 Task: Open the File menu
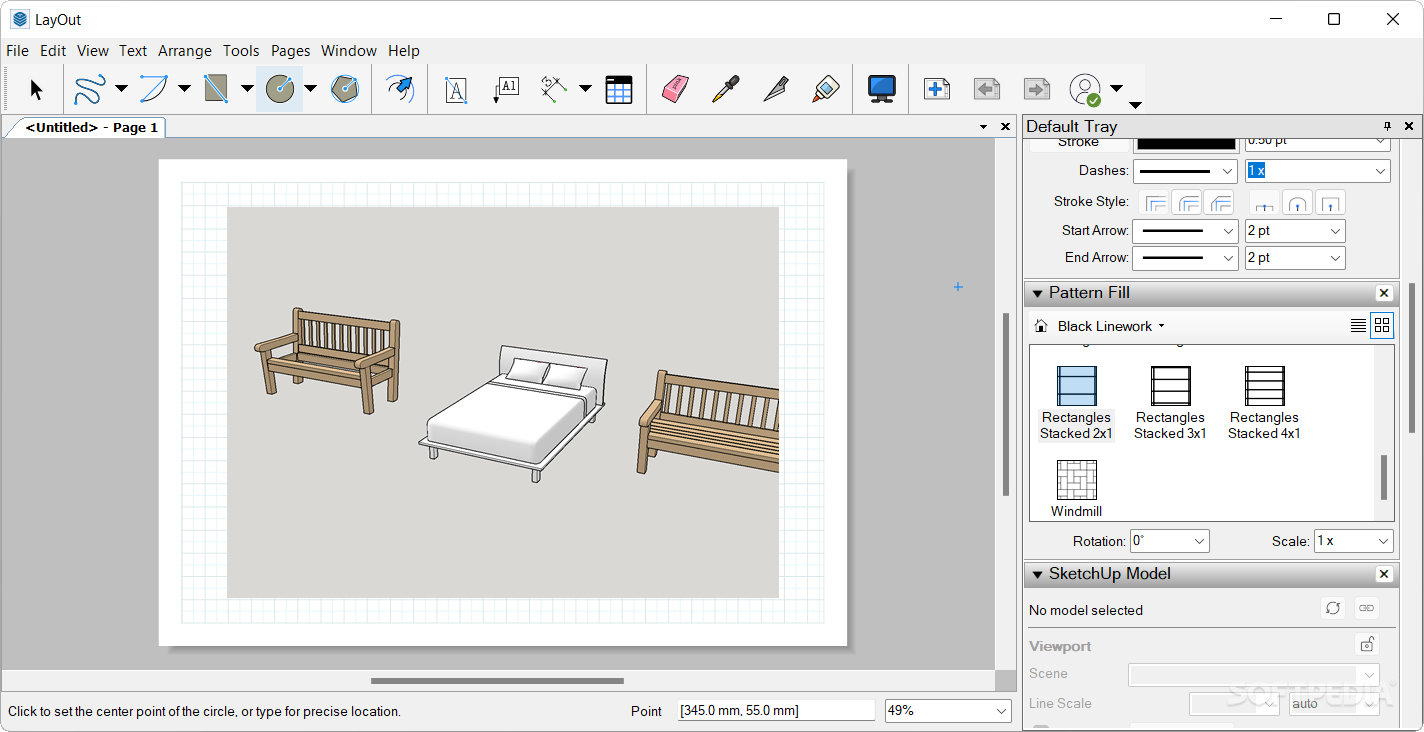[x=17, y=51]
